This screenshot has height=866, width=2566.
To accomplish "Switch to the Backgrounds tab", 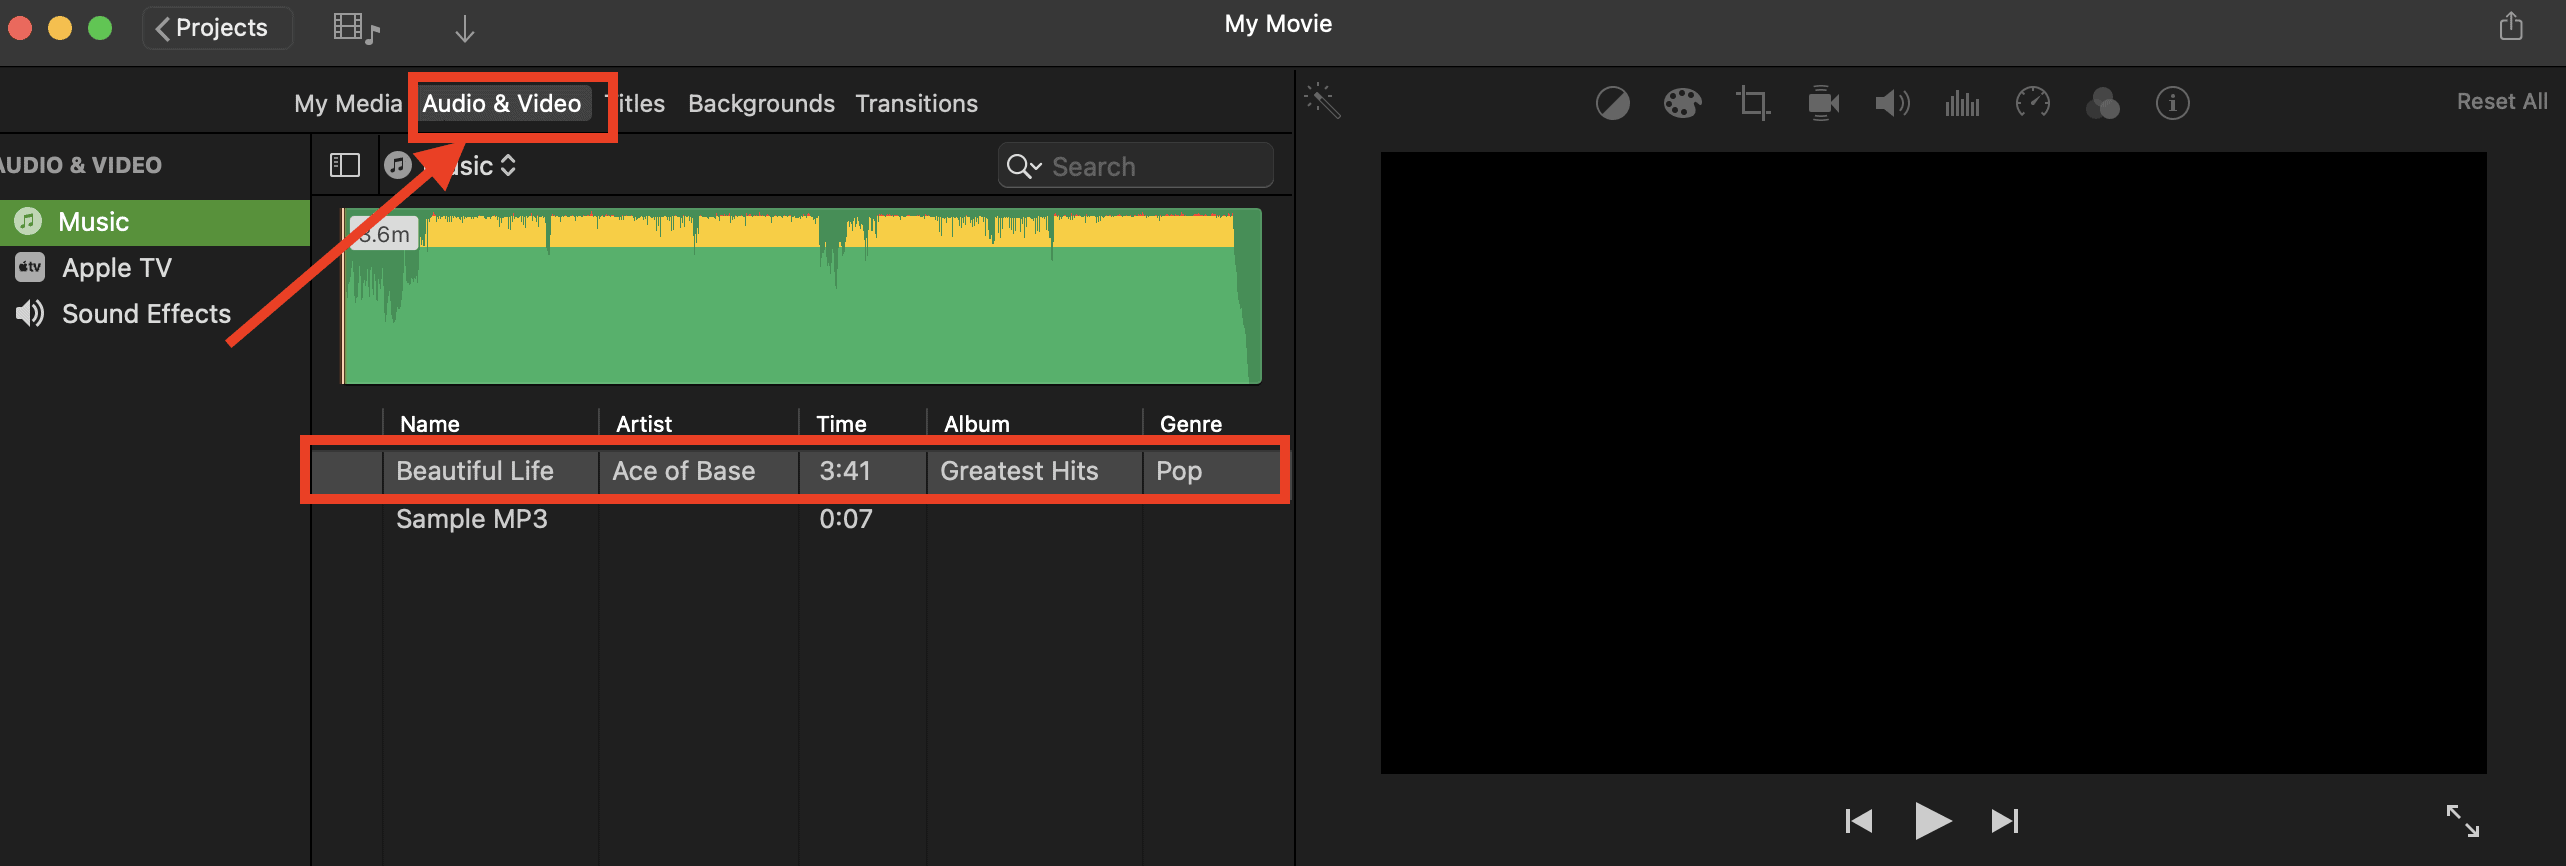I will (x=761, y=104).
